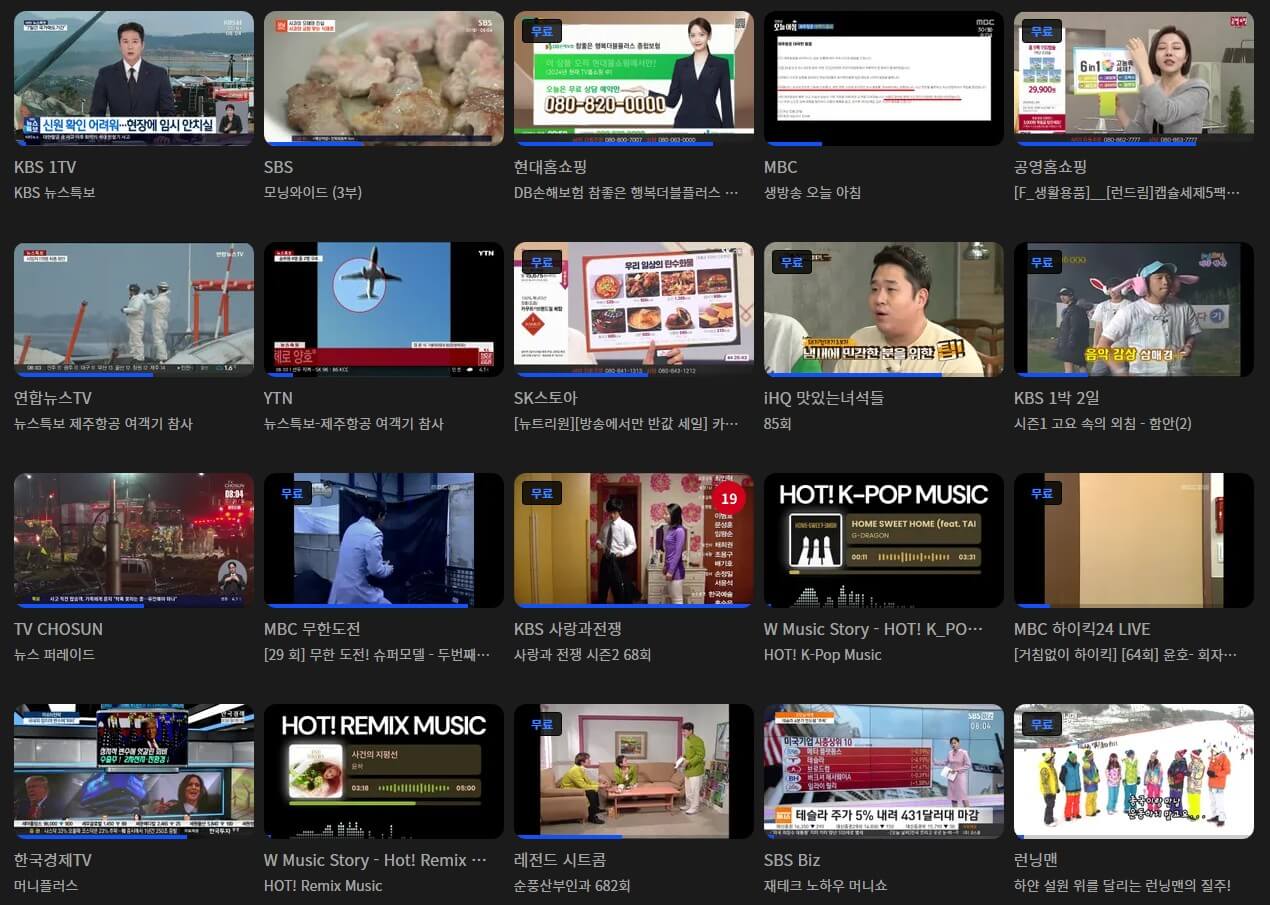This screenshot has width=1270, height=905.
Task: Click the 무료 badge on MBC 하이킥24 LIVE
Action: coord(1041,493)
